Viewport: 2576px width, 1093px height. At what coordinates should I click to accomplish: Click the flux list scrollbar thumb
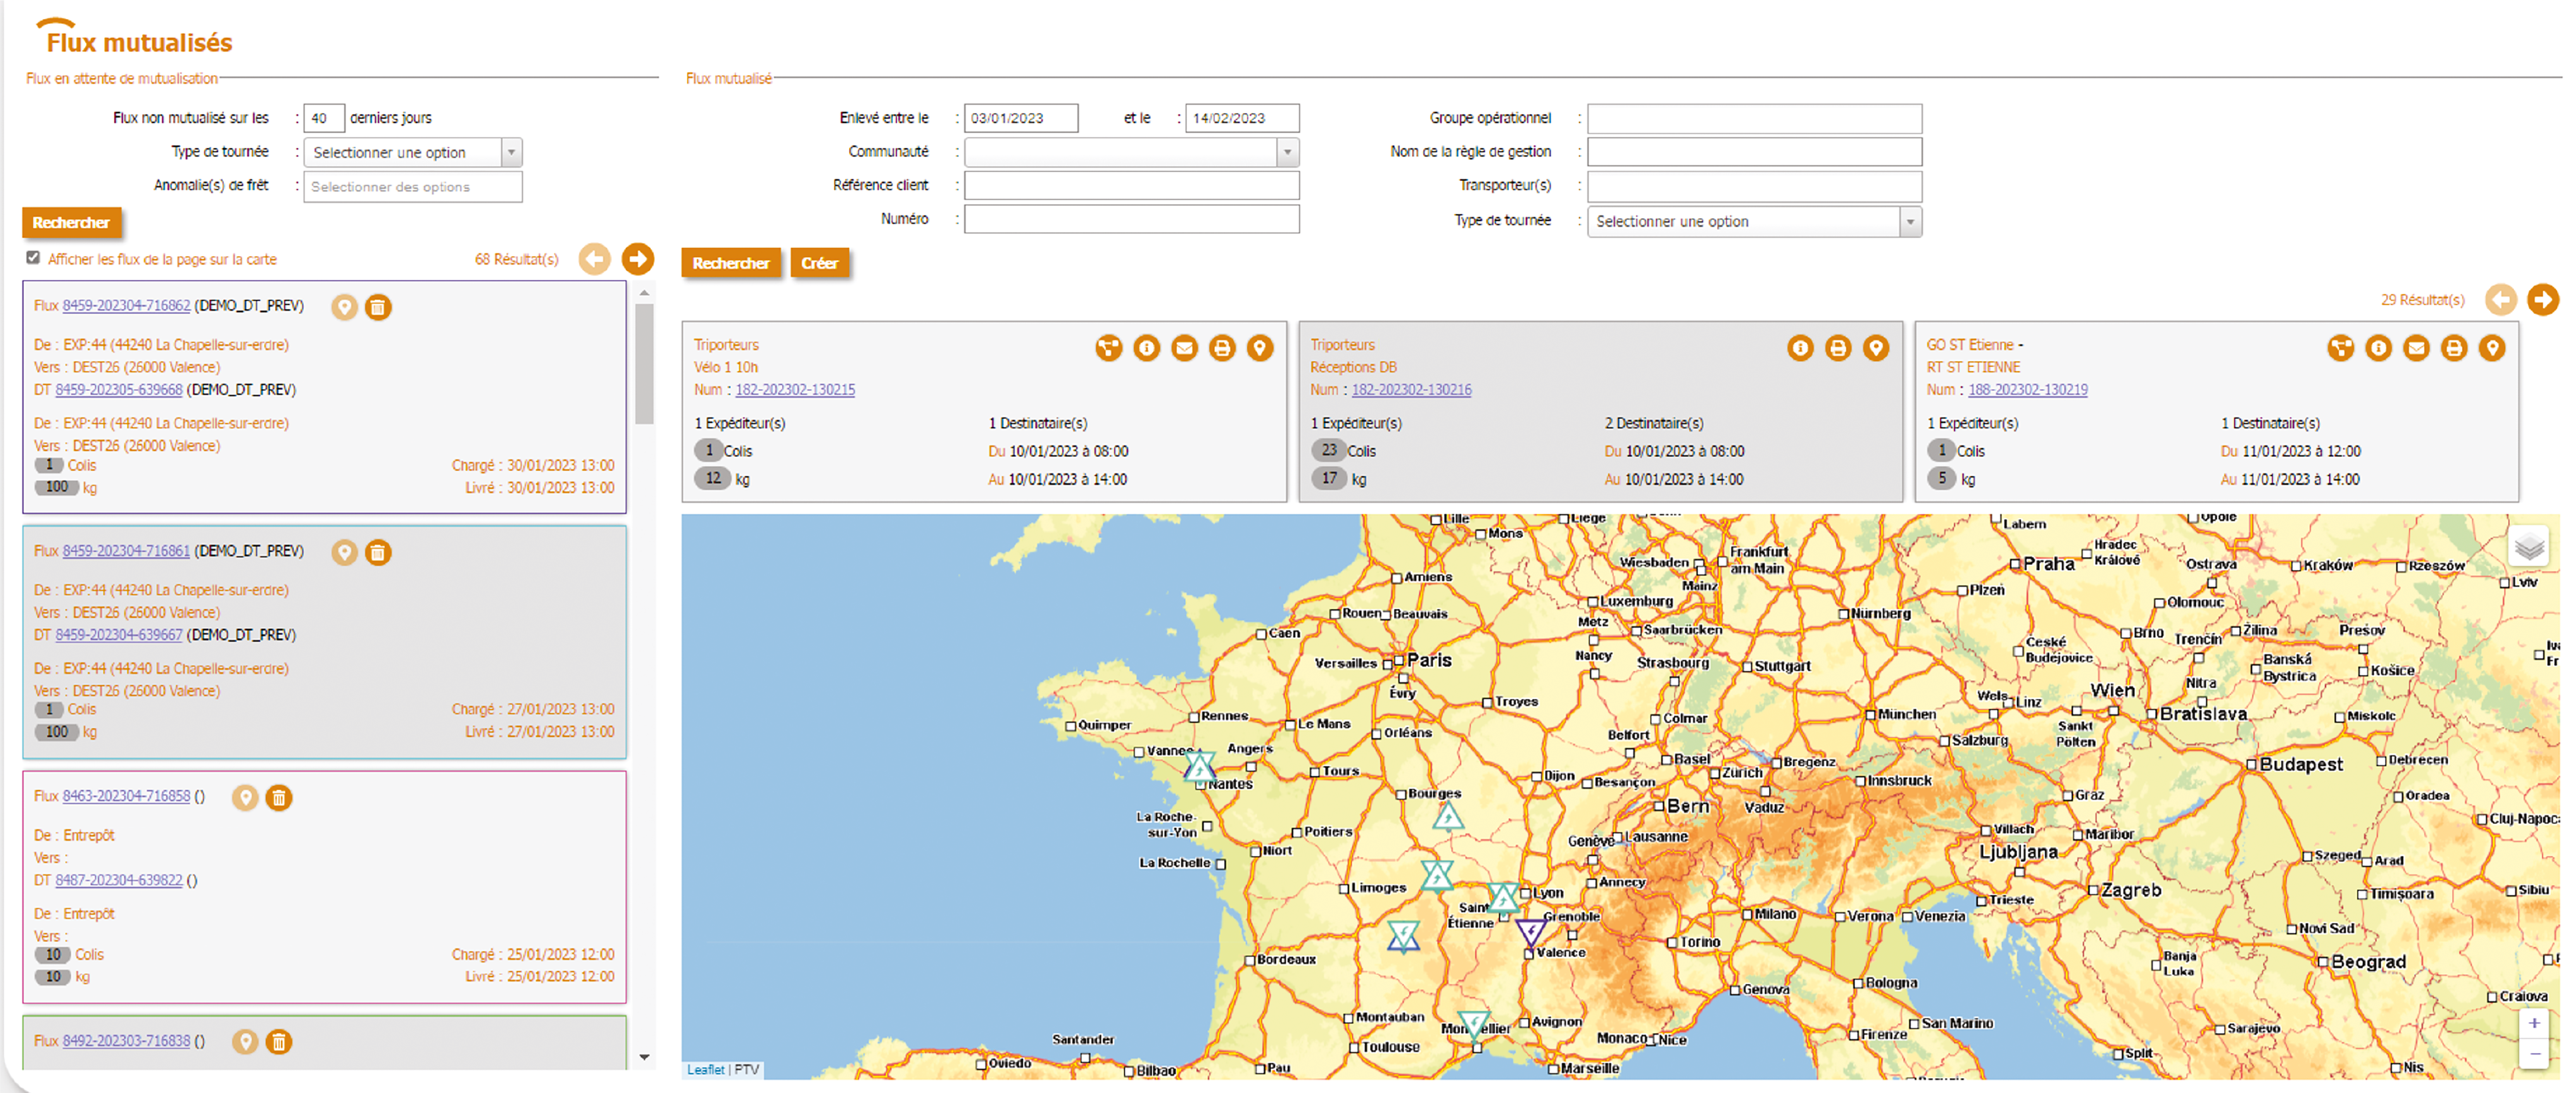pos(644,364)
